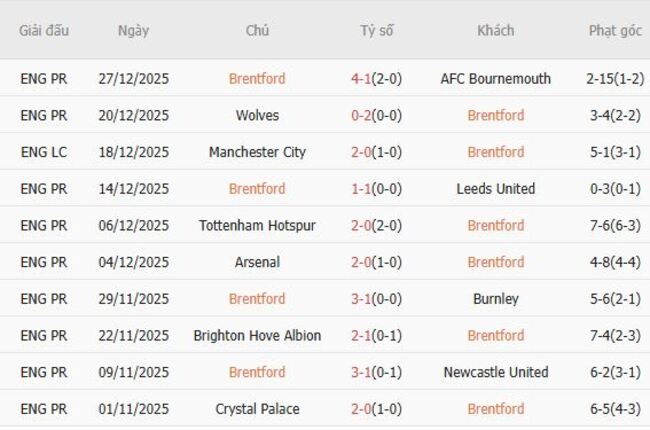Select the Phạt góc column header
The width and height of the screenshot is (650, 430).
tap(615, 30)
